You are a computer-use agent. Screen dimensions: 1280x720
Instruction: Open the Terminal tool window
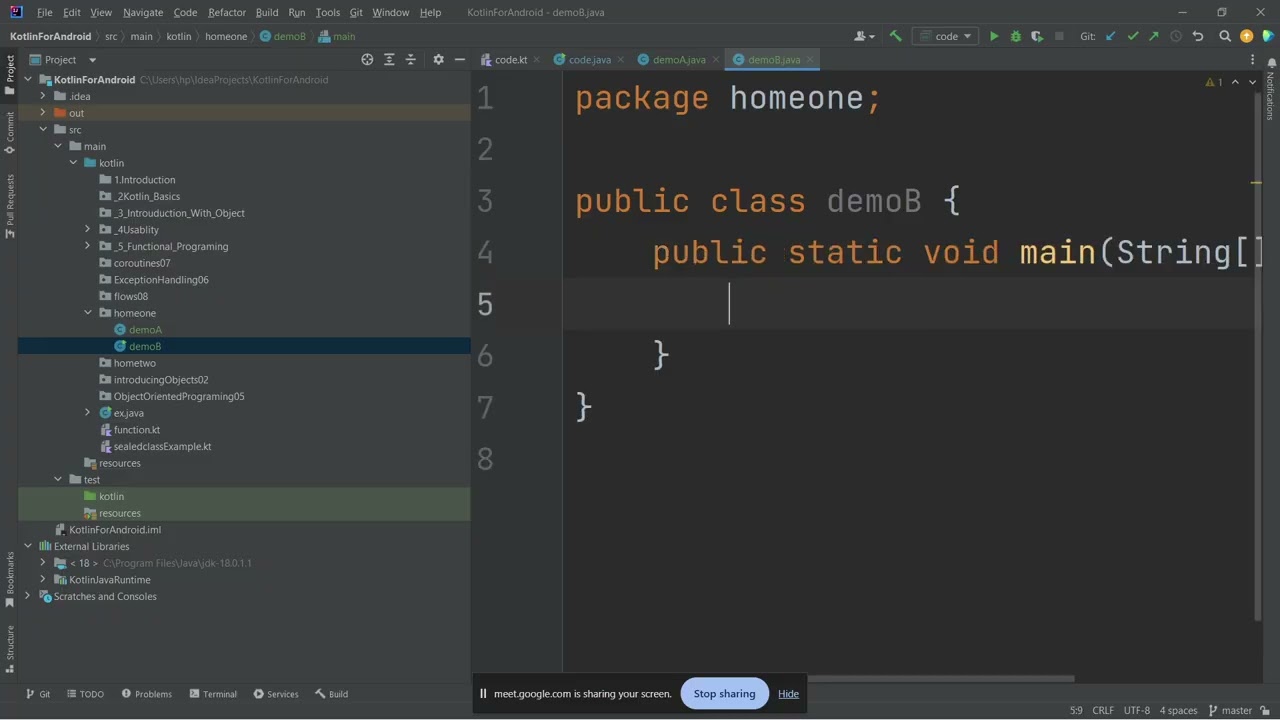(x=212, y=694)
